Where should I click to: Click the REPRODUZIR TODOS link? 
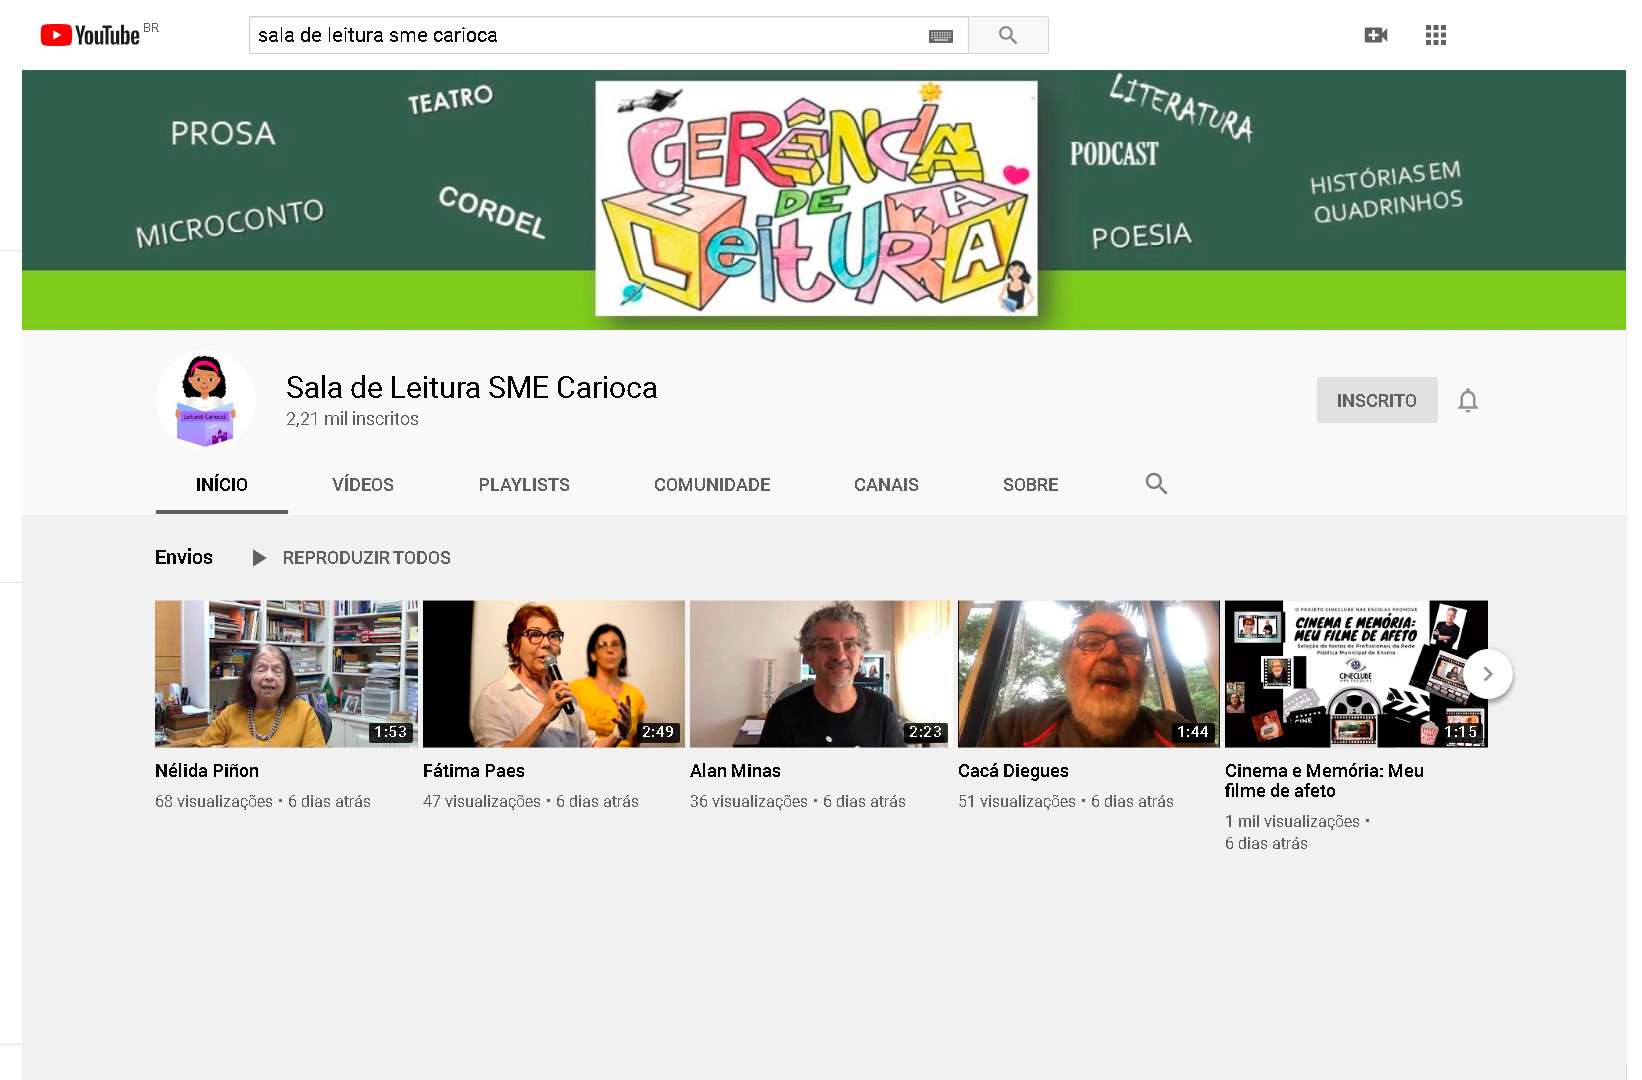[x=367, y=558]
